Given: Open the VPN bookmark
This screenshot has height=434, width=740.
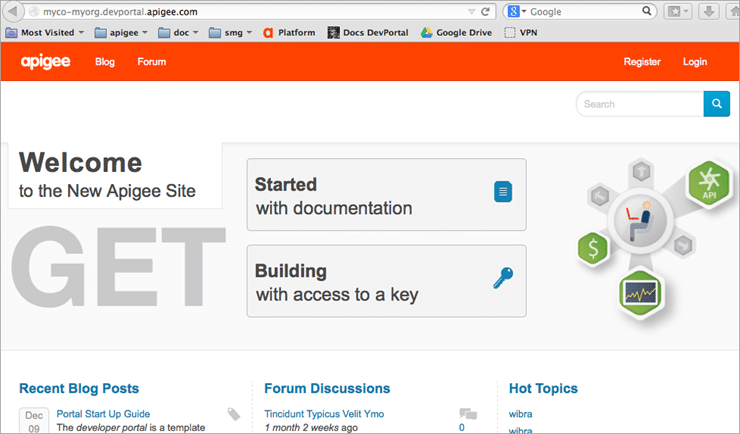Looking at the screenshot, I should (521, 33).
